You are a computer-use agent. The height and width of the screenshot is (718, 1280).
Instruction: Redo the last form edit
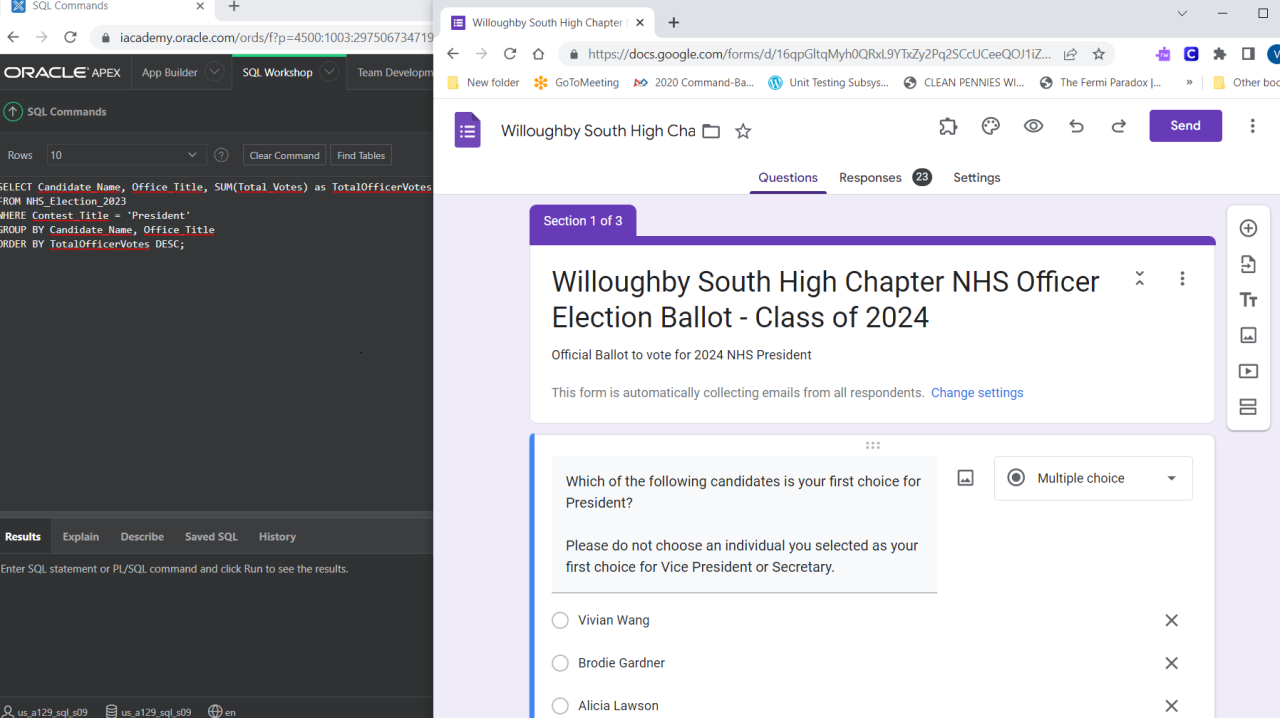point(1119,126)
